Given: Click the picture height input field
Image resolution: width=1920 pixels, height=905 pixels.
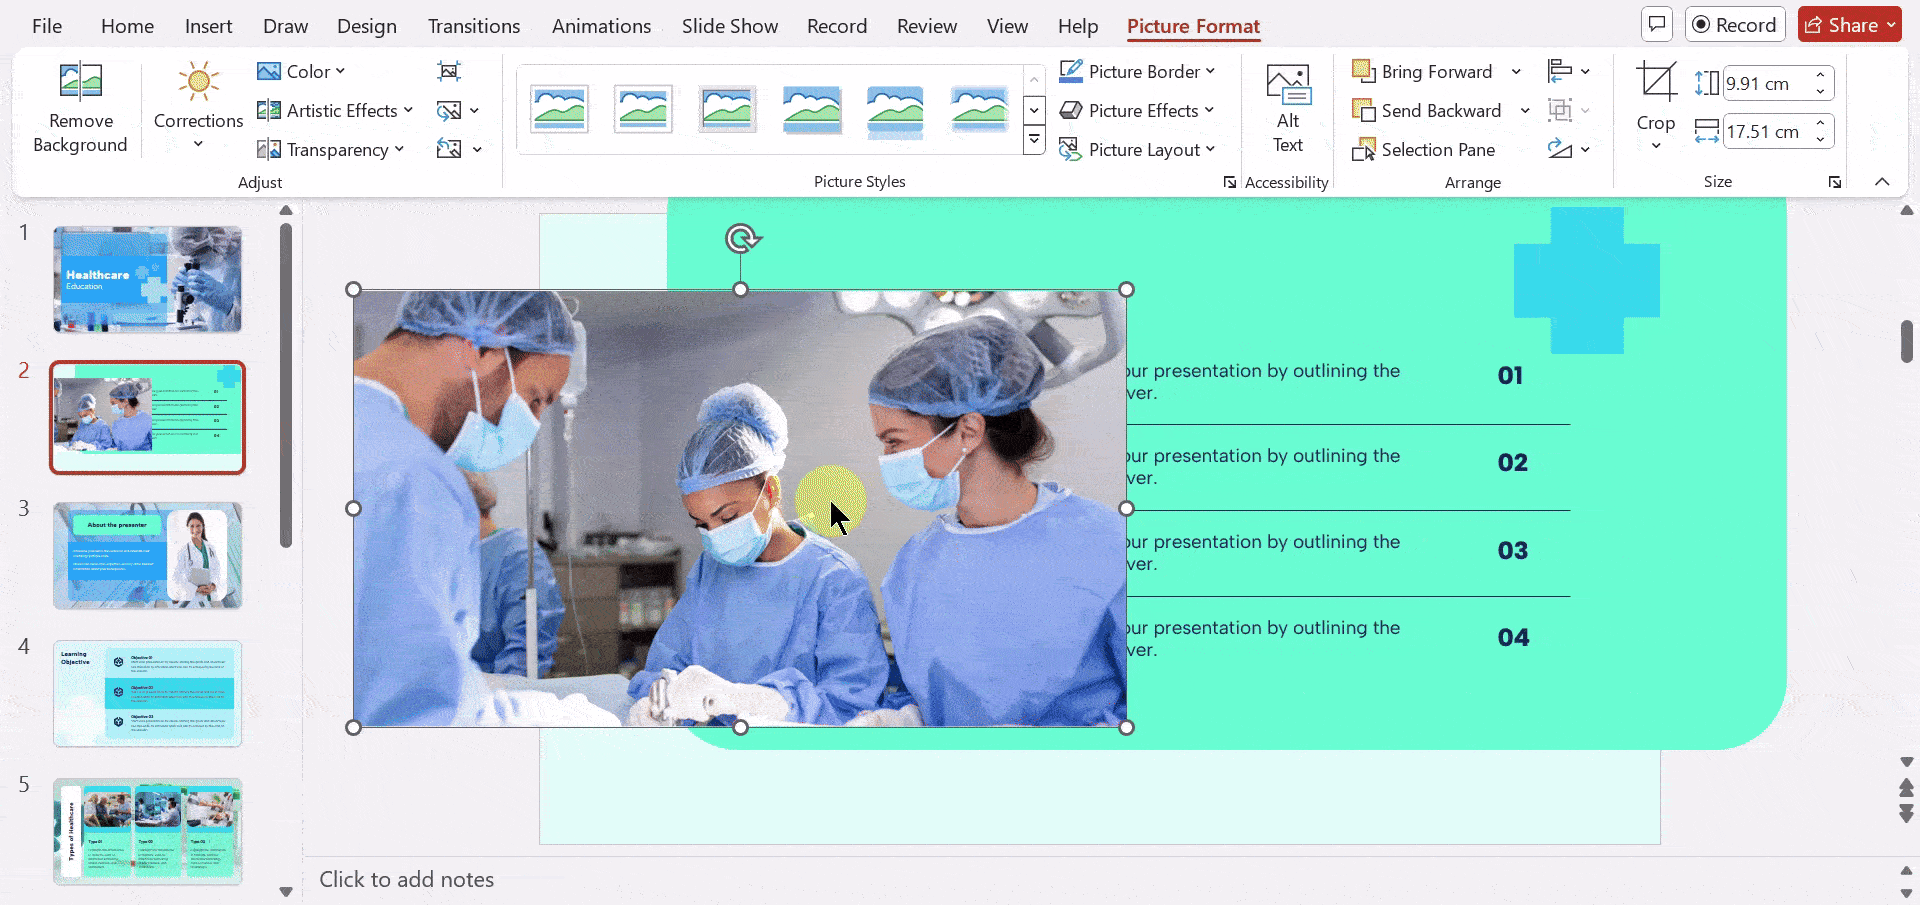Looking at the screenshot, I should pos(1767,84).
